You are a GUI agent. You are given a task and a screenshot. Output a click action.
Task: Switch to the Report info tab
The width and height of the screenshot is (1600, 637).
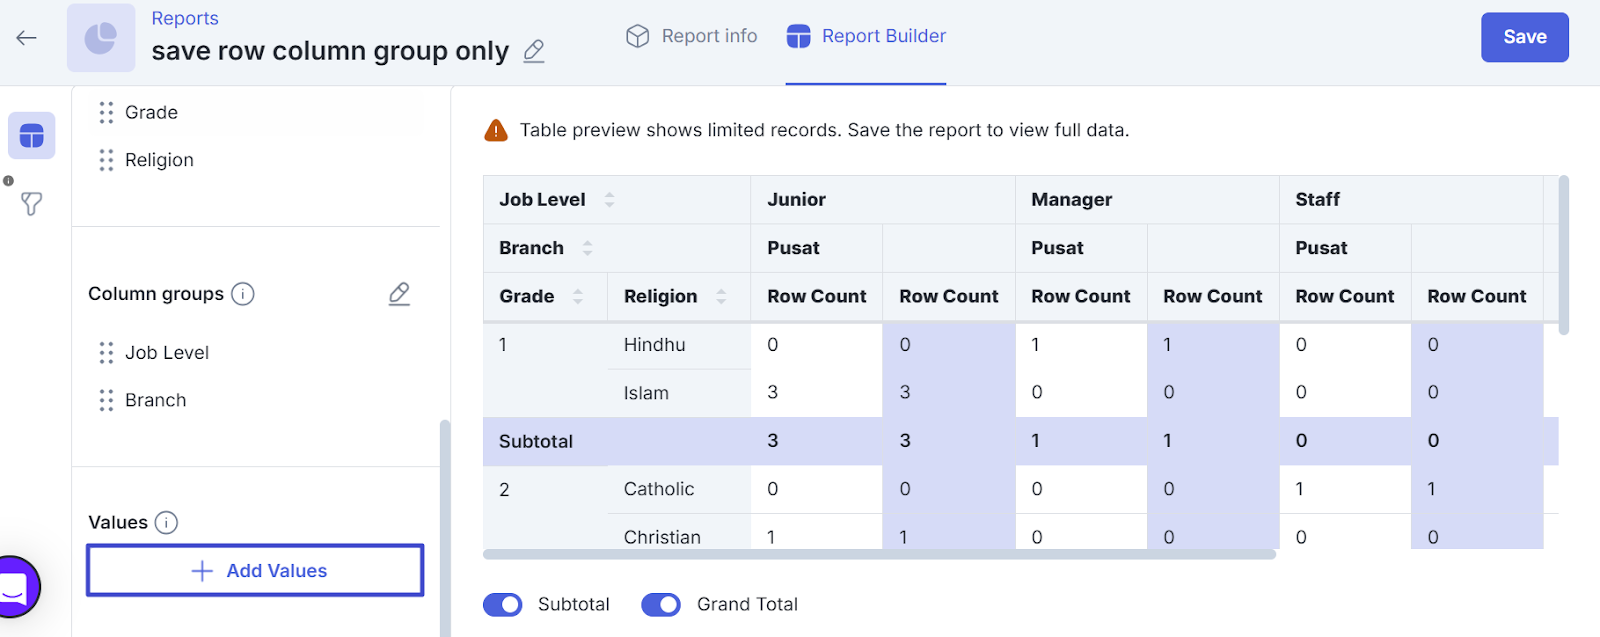692,37
